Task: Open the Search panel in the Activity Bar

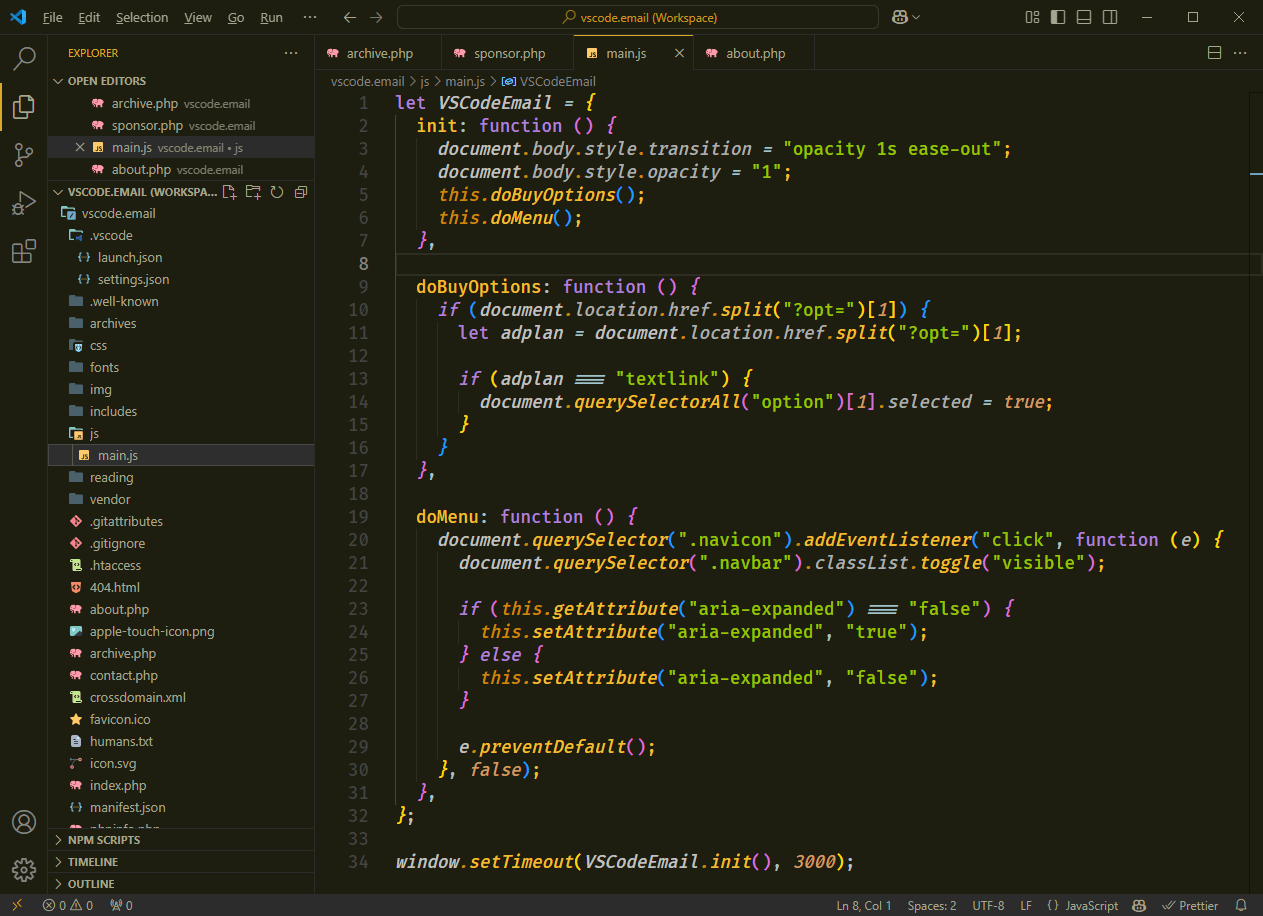Action: tap(24, 58)
